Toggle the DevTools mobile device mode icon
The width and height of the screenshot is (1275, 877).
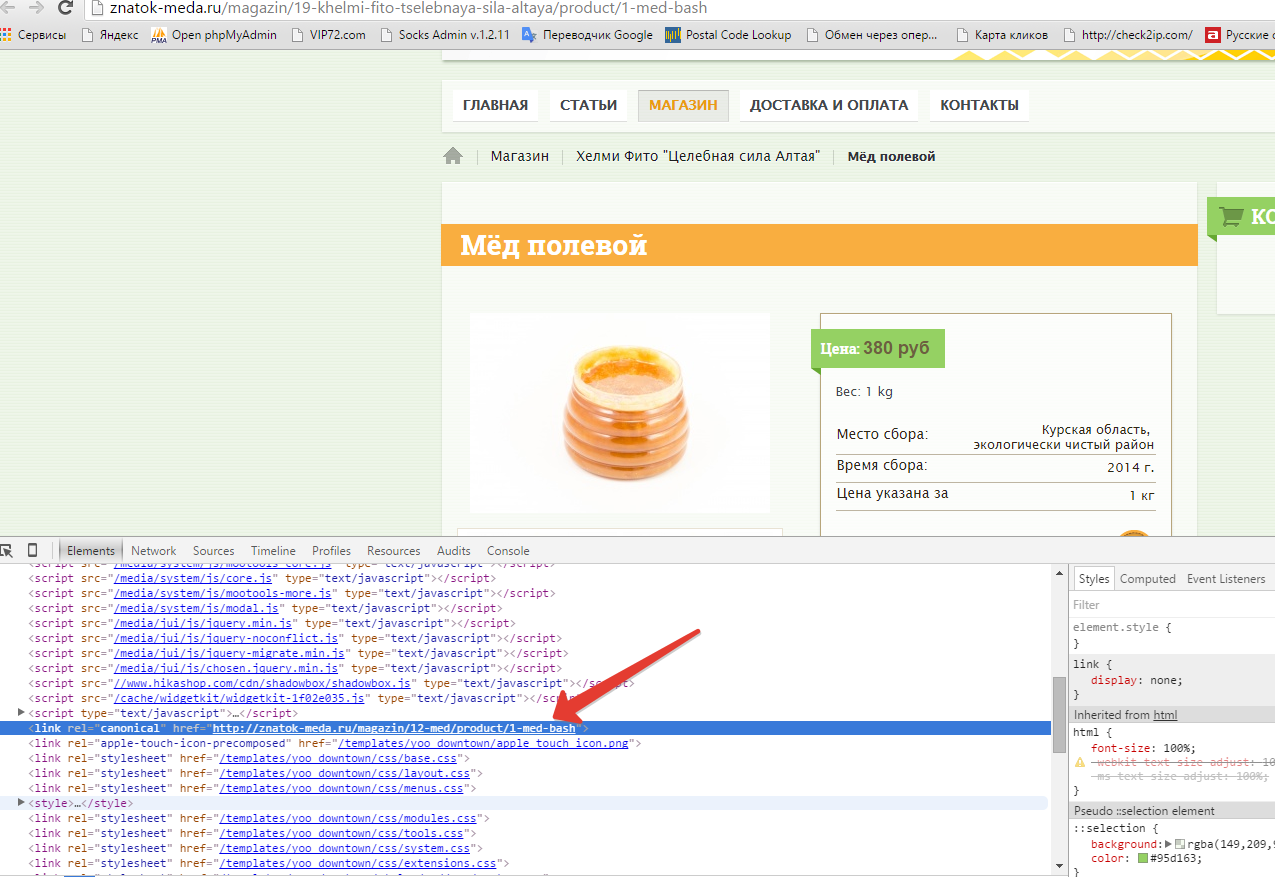[32, 551]
